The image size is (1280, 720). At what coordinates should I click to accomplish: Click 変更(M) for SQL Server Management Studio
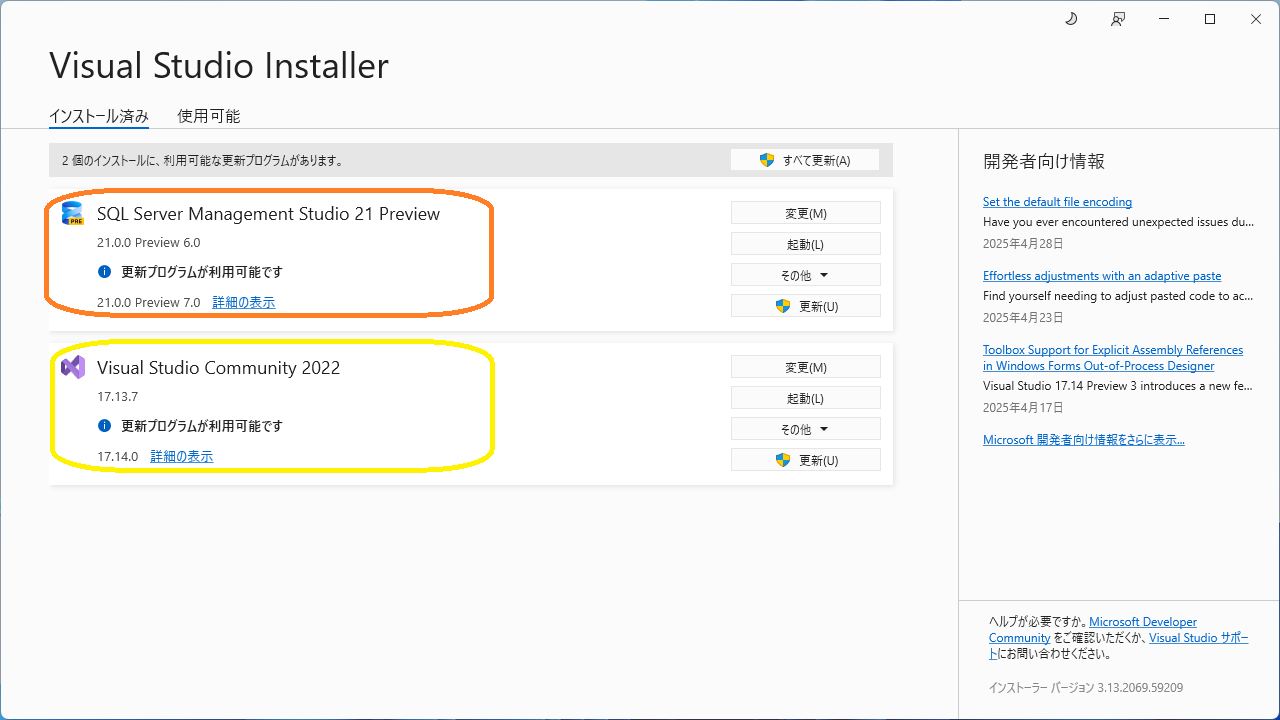(806, 213)
